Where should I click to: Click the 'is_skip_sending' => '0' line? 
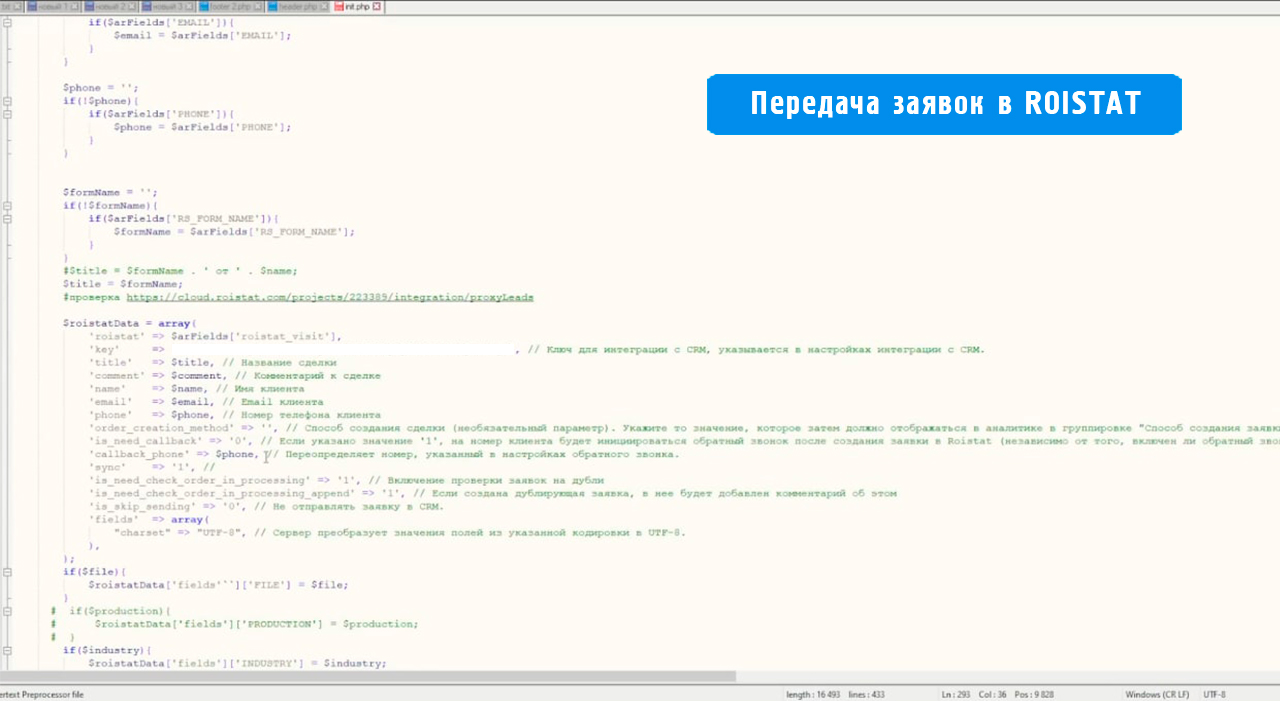(x=266, y=506)
